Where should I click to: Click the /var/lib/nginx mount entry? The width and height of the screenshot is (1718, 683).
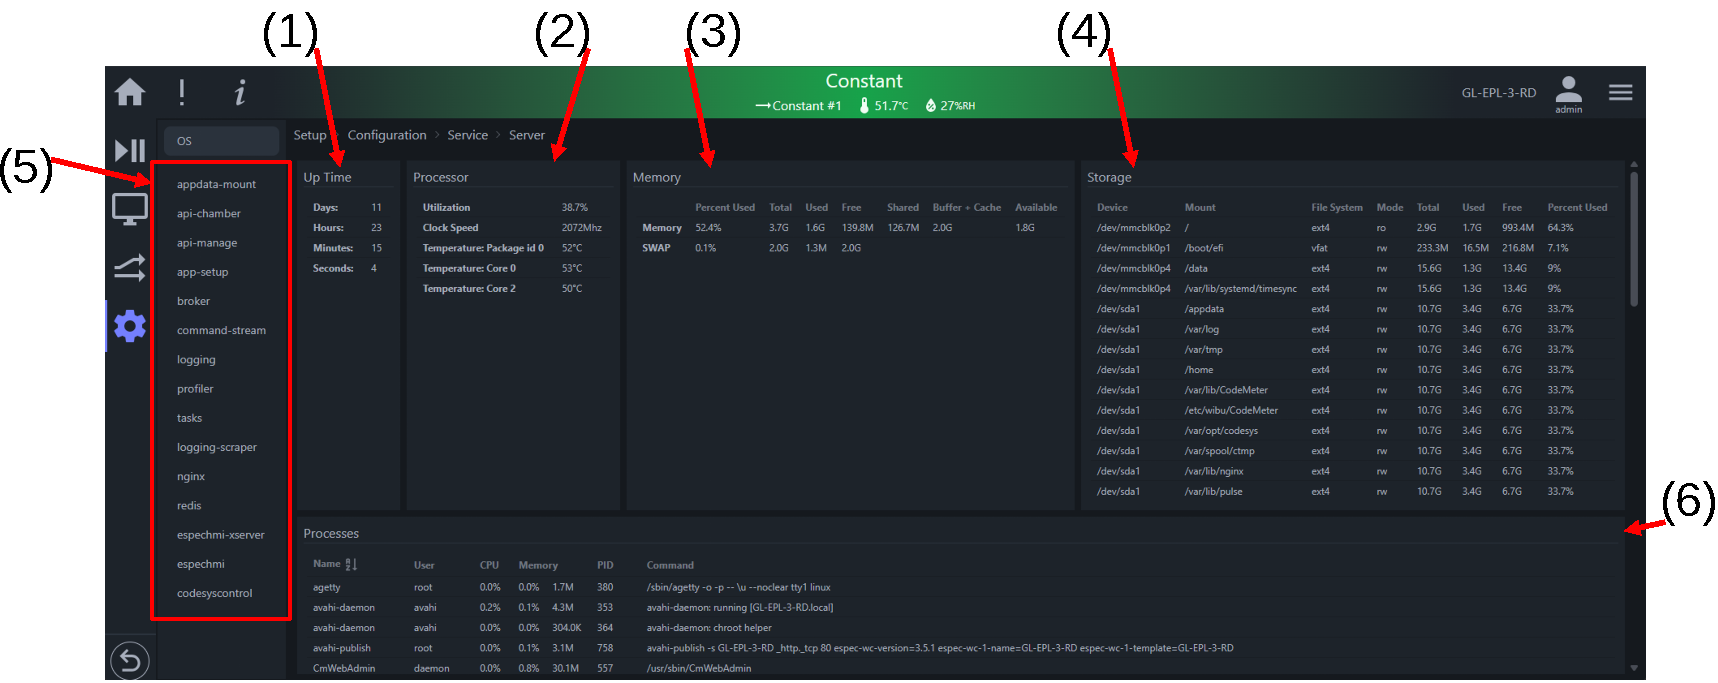point(1214,471)
